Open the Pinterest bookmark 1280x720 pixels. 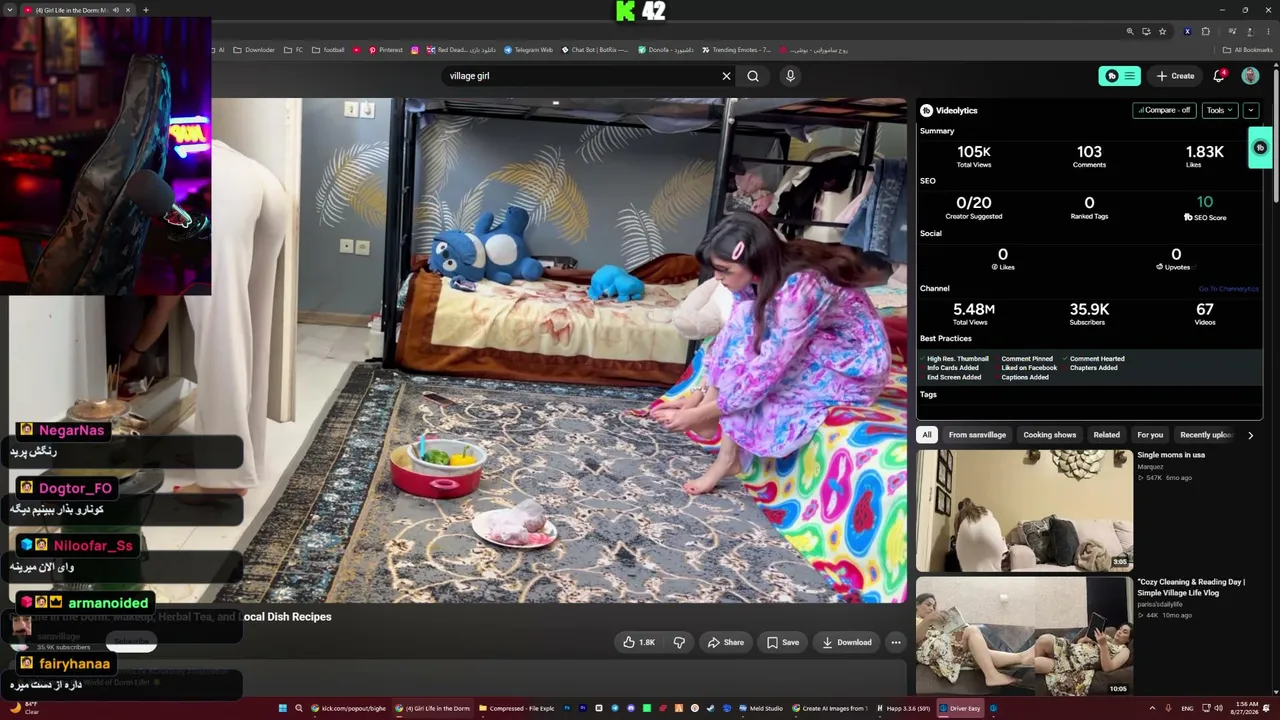click(385, 50)
